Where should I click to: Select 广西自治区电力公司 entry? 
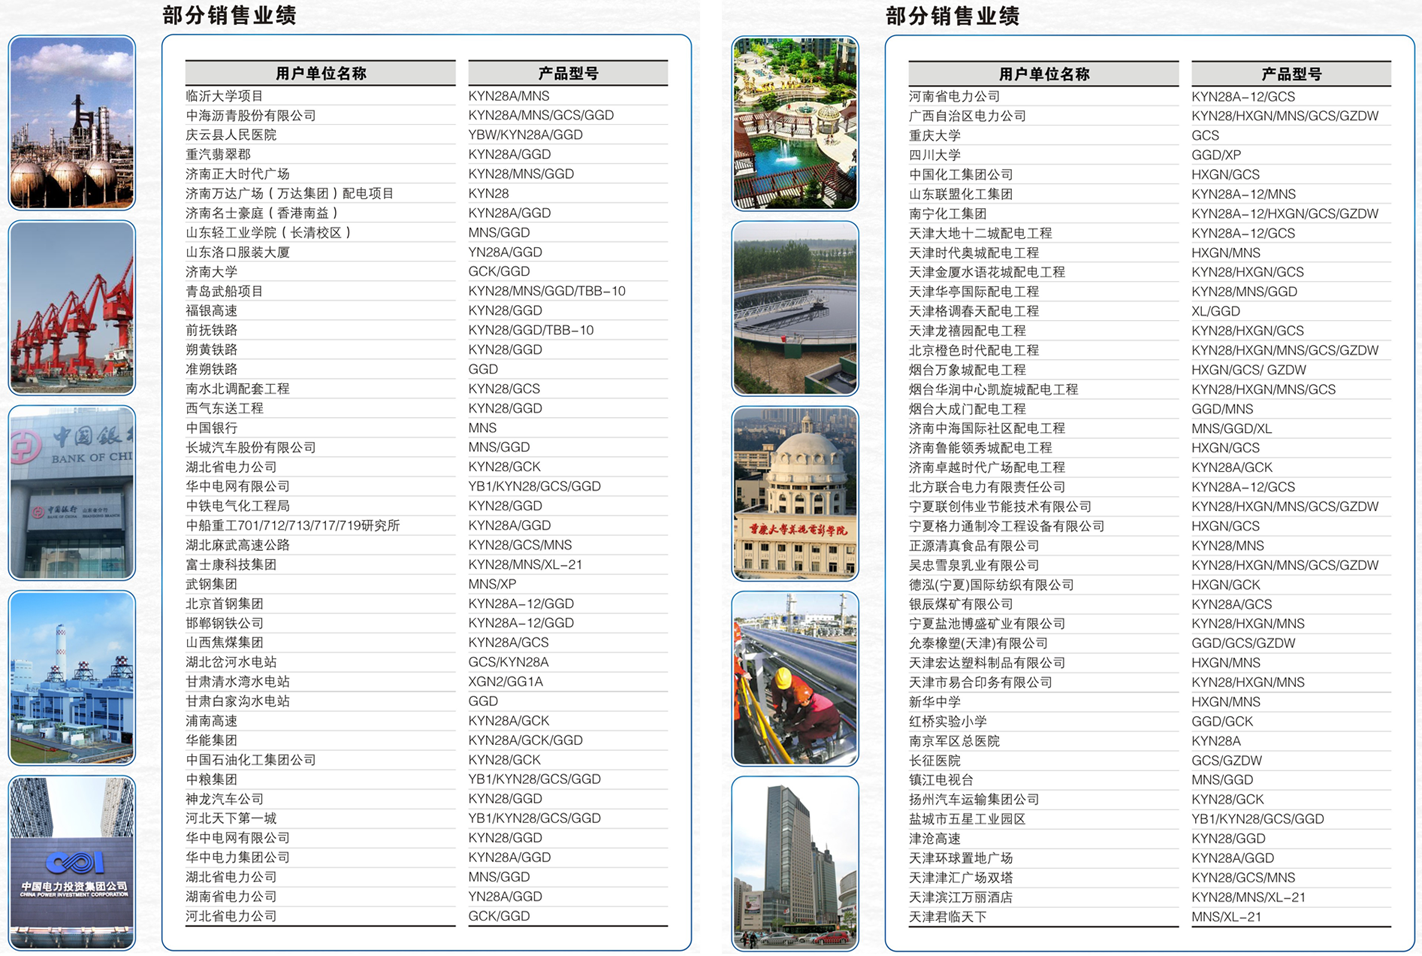click(968, 116)
